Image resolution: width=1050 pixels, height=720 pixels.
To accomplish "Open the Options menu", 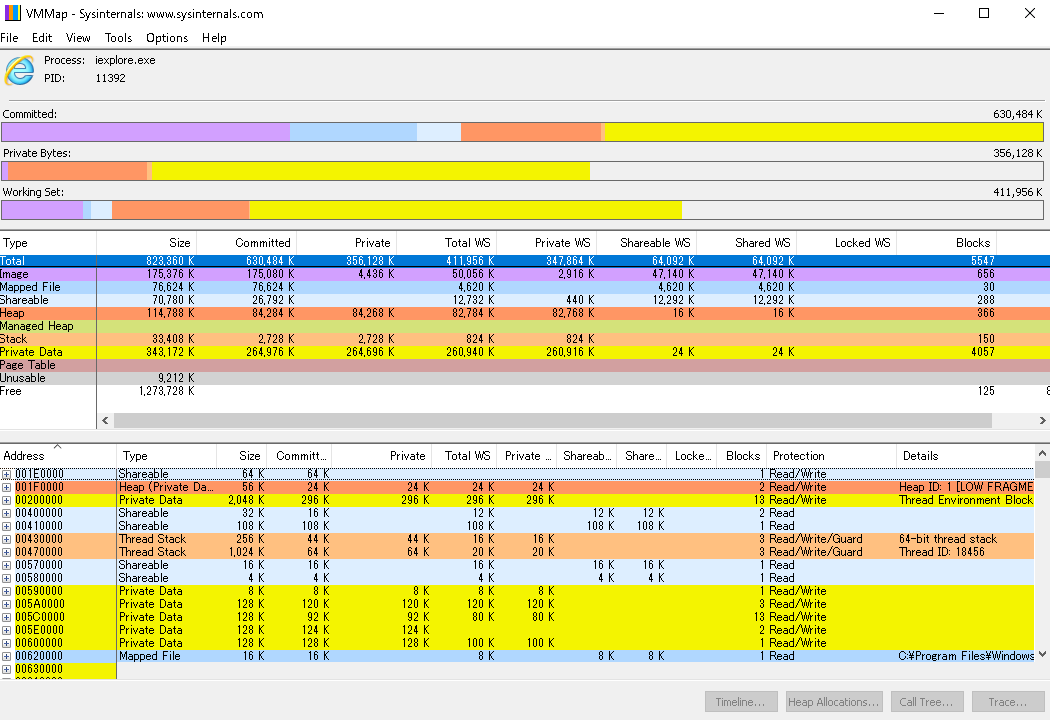I will click(167, 38).
